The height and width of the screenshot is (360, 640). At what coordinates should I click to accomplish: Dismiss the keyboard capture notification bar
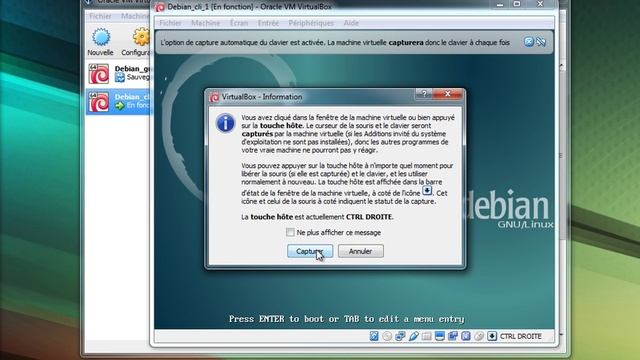pos(529,42)
